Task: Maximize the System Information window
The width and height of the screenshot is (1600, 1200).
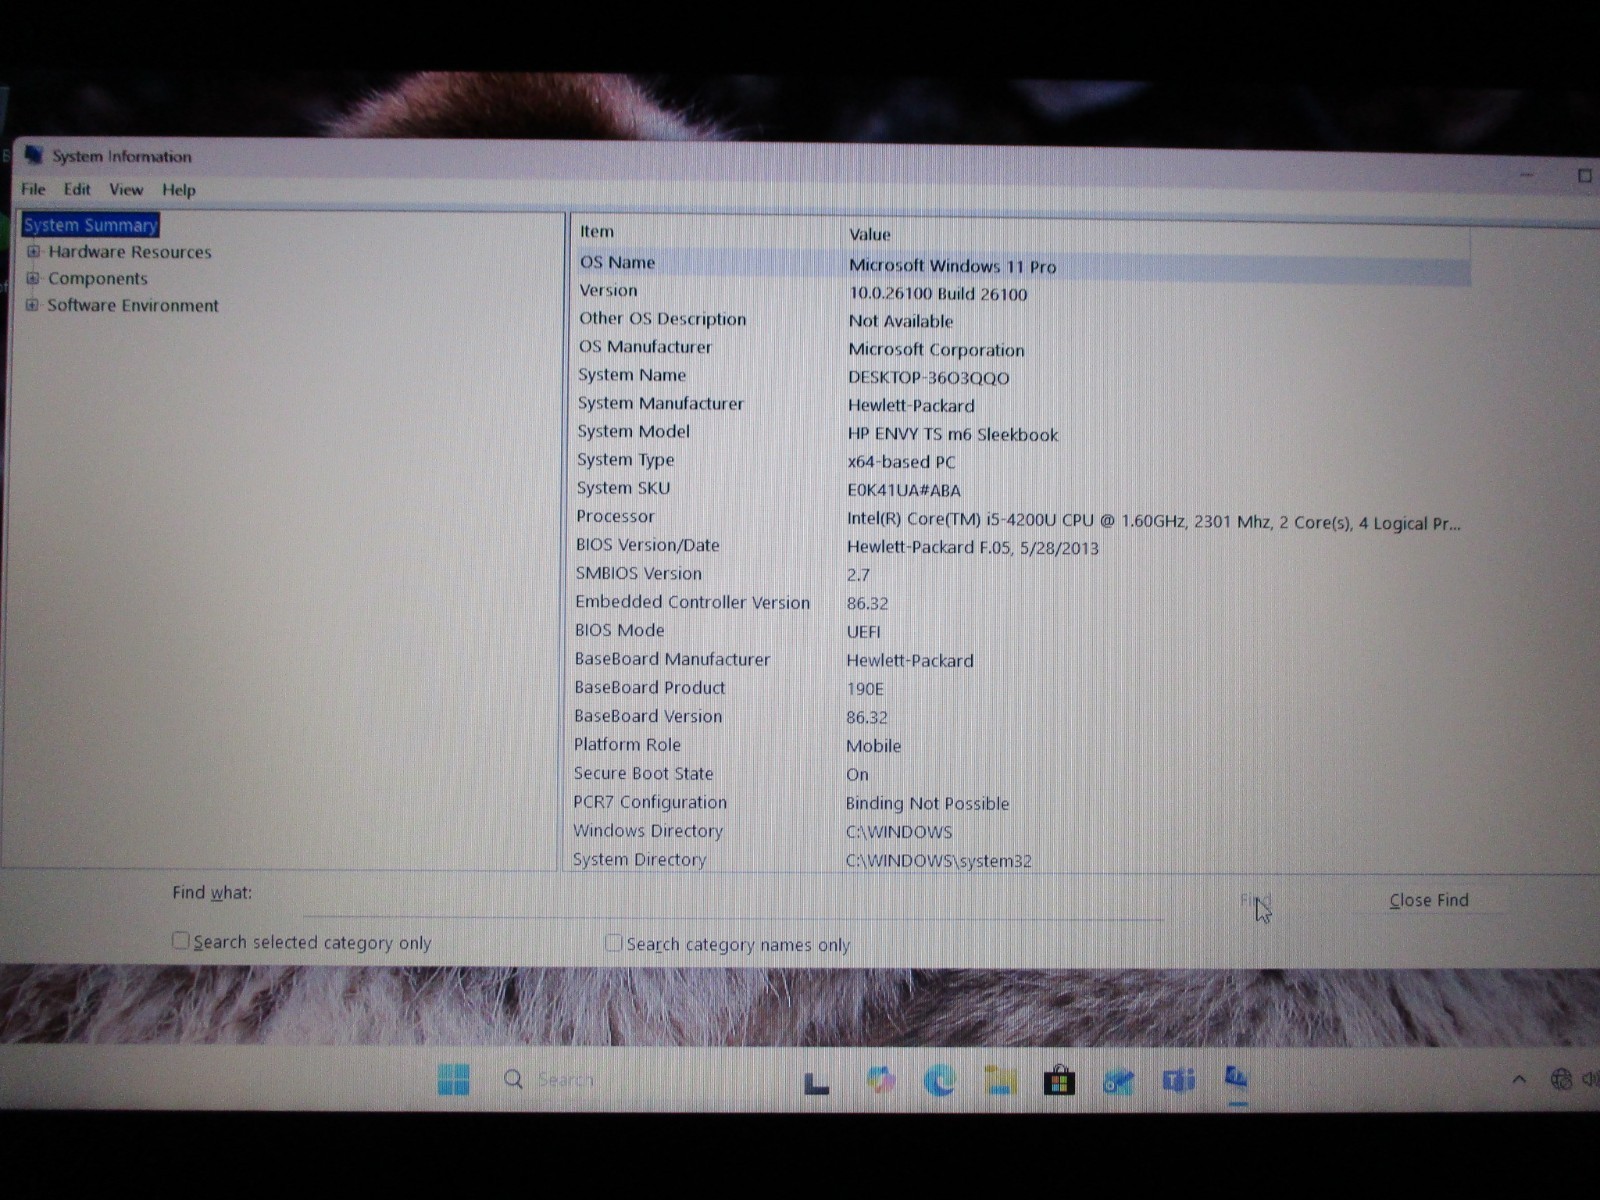Action: (x=1585, y=176)
